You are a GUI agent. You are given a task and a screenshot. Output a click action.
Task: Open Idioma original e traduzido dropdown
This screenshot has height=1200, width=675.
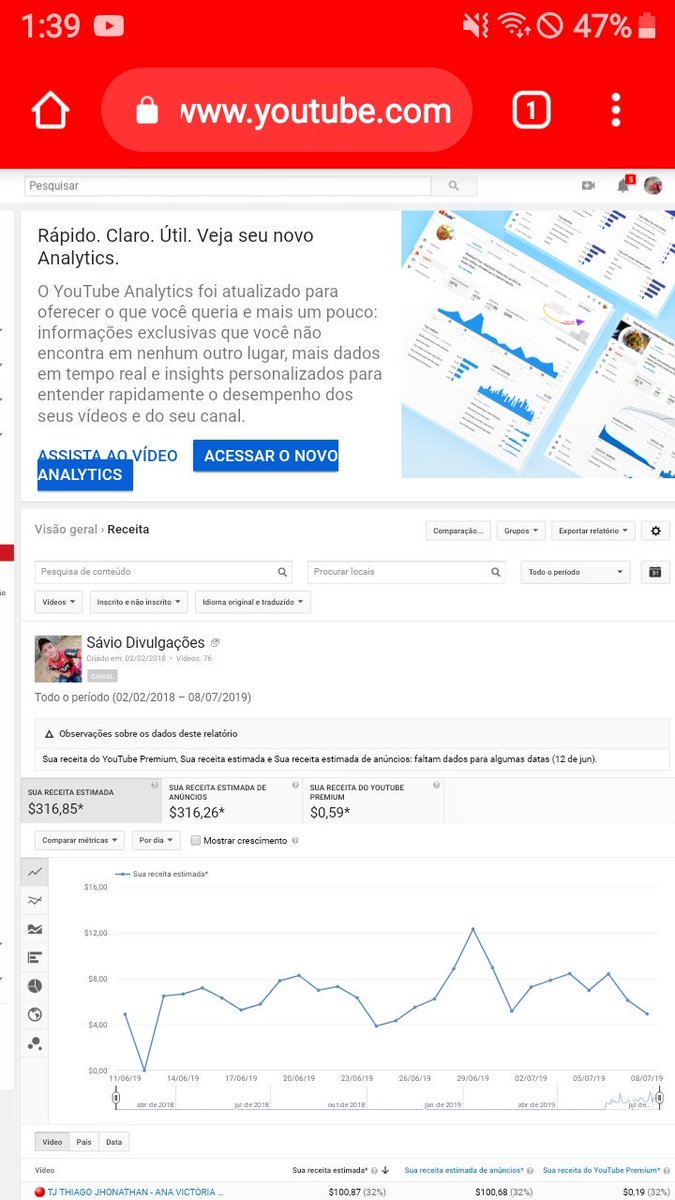coord(253,602)
